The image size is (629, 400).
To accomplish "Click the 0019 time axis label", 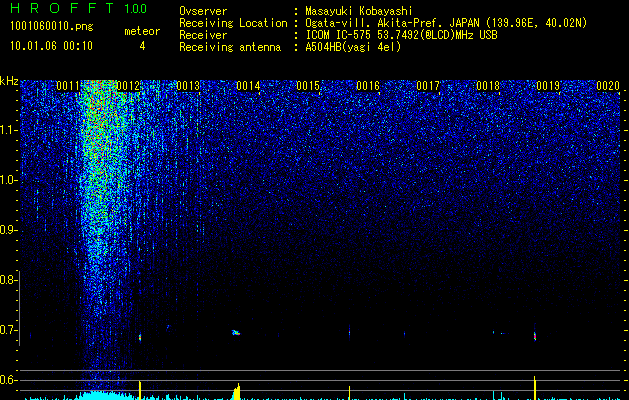I will [548, 86].
